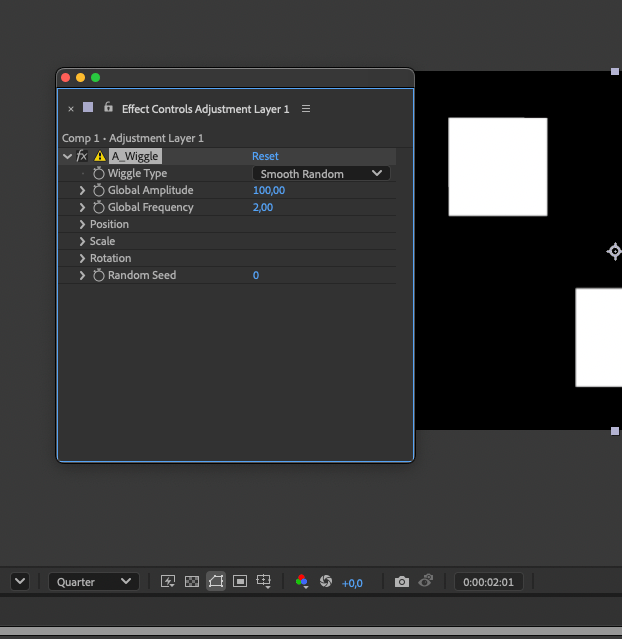Image resolution: width=622 pixels, height=639 pixels.
Task: Click the preview time 0:00:02:01
Action: [x=488, y=582]
